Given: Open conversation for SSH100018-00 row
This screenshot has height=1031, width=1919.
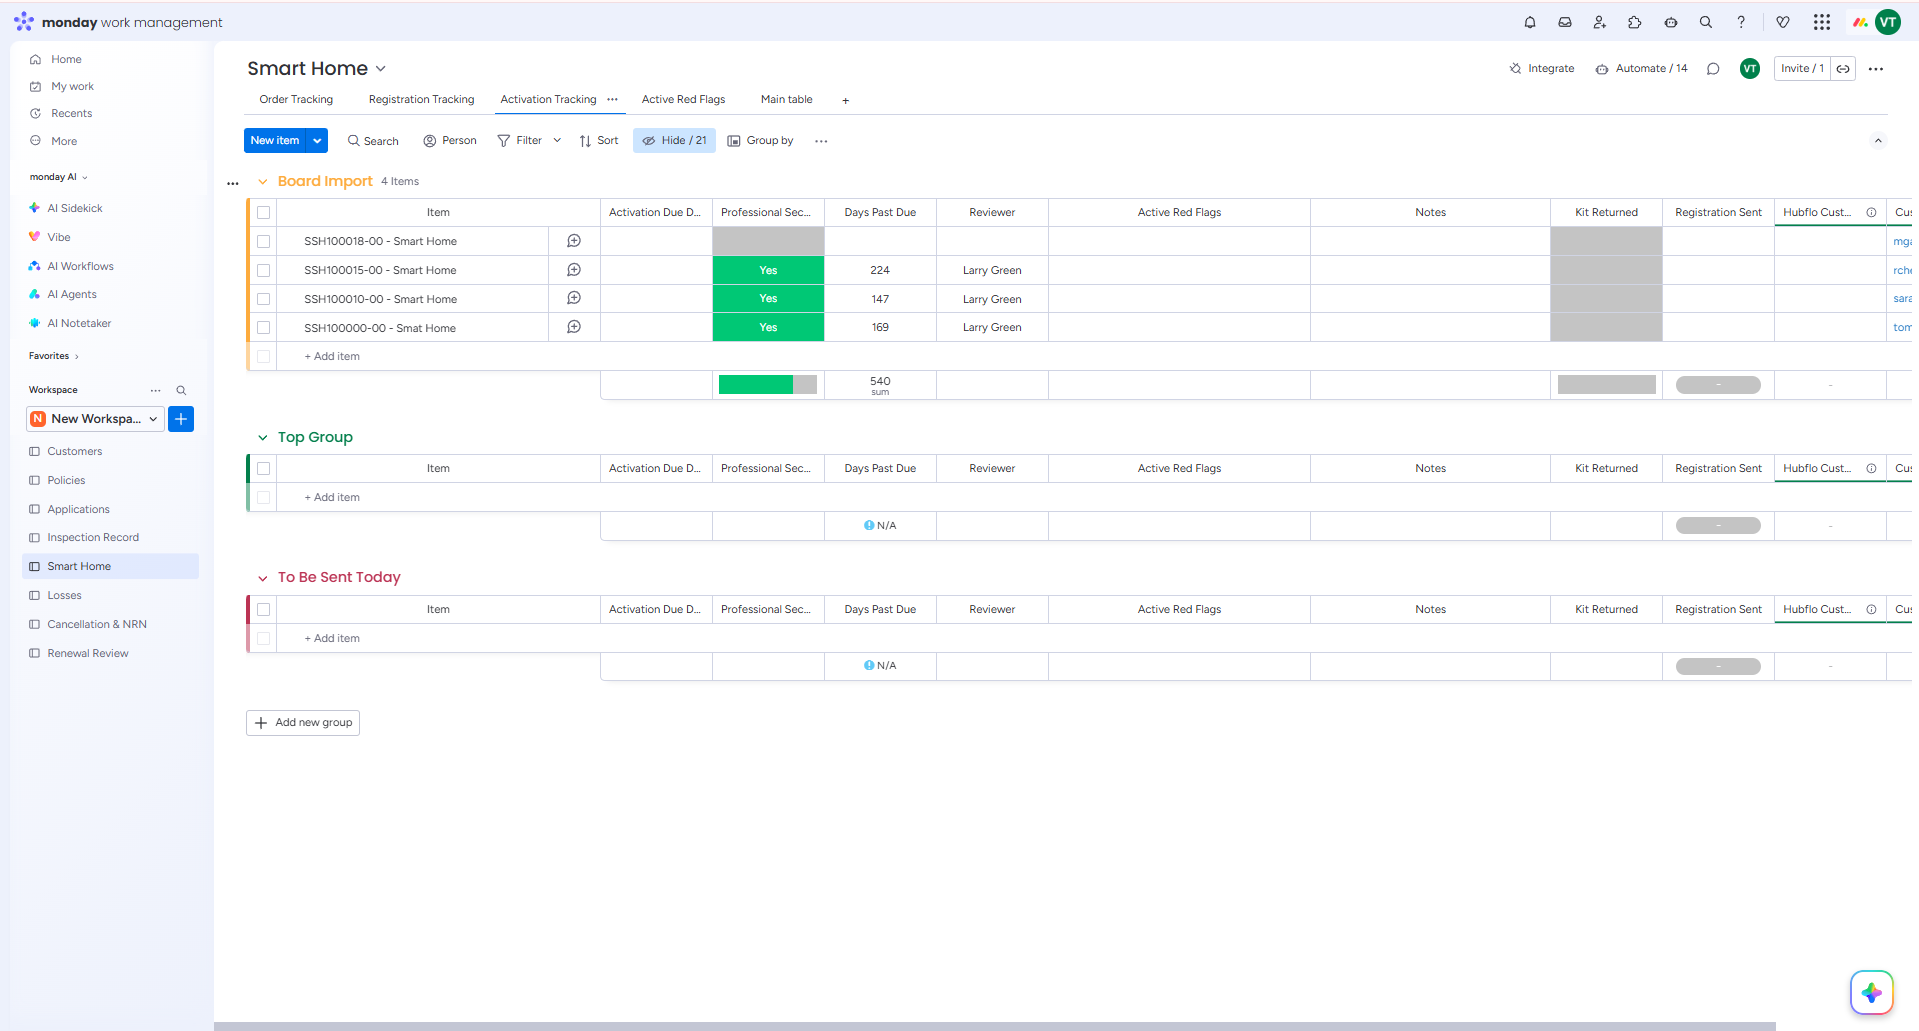Looking at the screenshot, I should 574,241.
